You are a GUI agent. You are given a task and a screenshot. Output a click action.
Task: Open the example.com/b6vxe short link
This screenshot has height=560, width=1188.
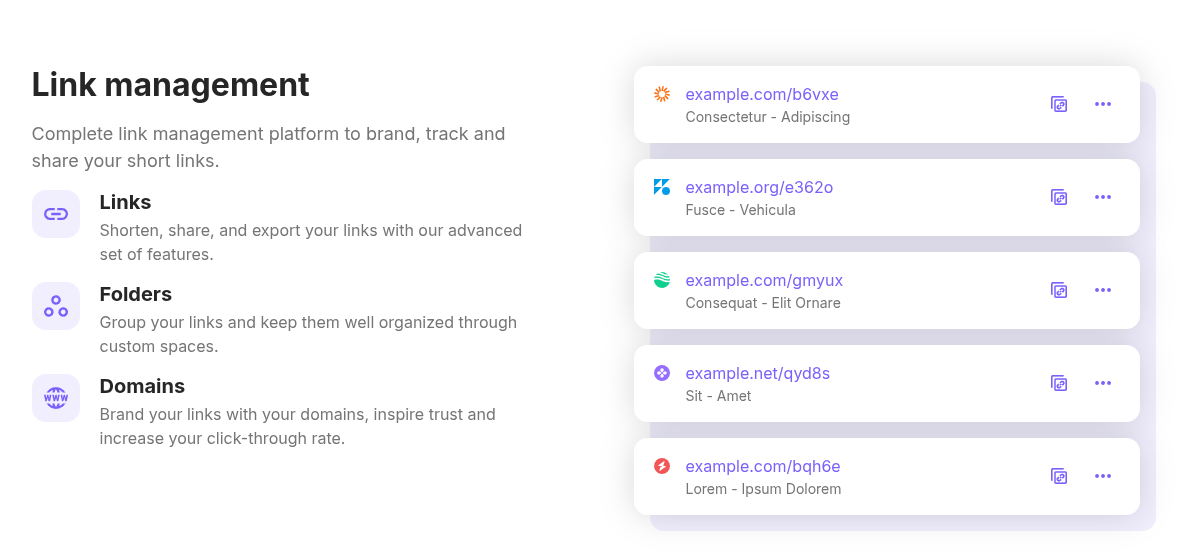click(762, 95)
